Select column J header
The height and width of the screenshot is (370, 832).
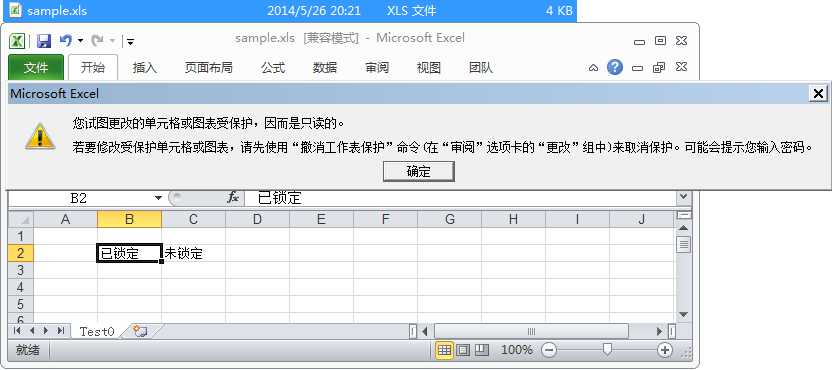point(642,219)
